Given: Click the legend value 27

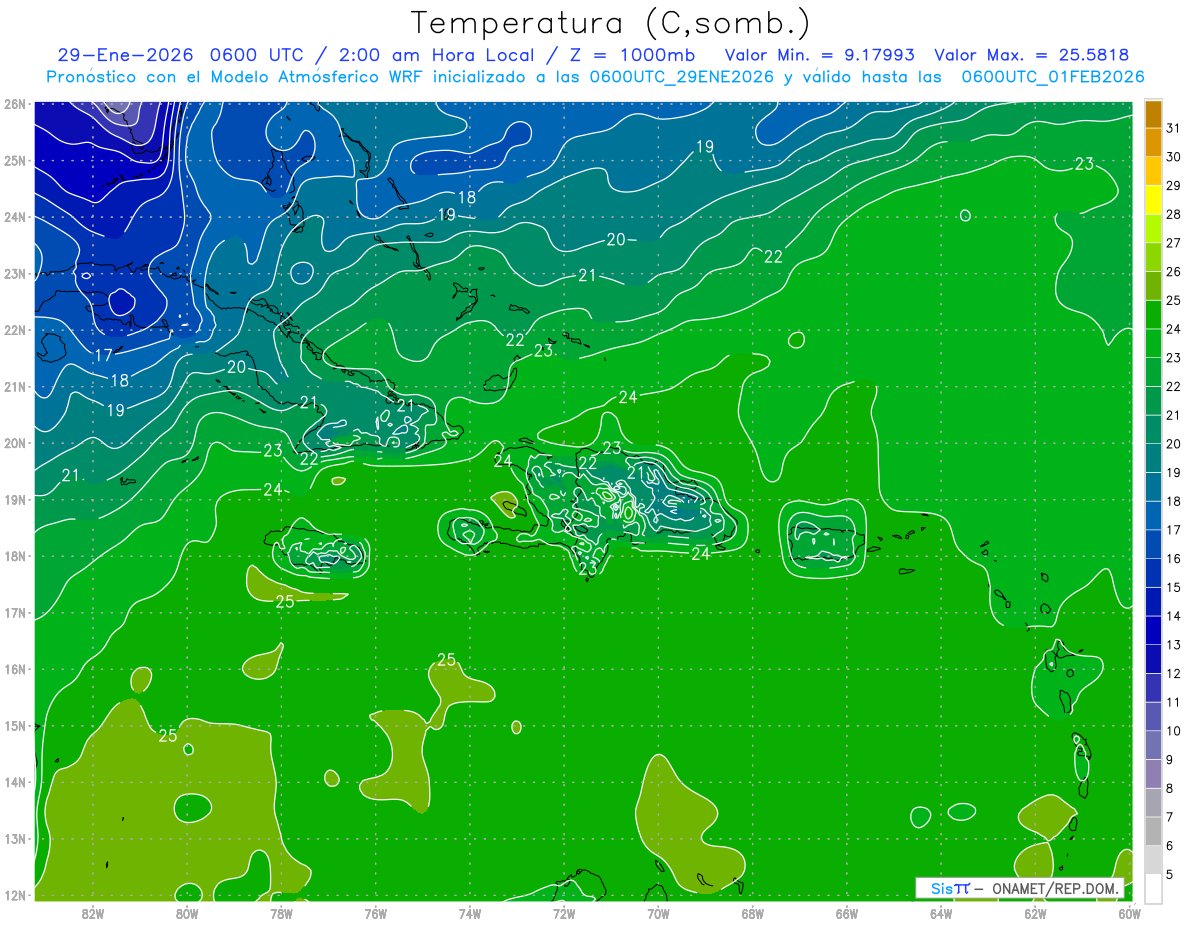Looking at the screenshot, I should (x=1174, y=243).
